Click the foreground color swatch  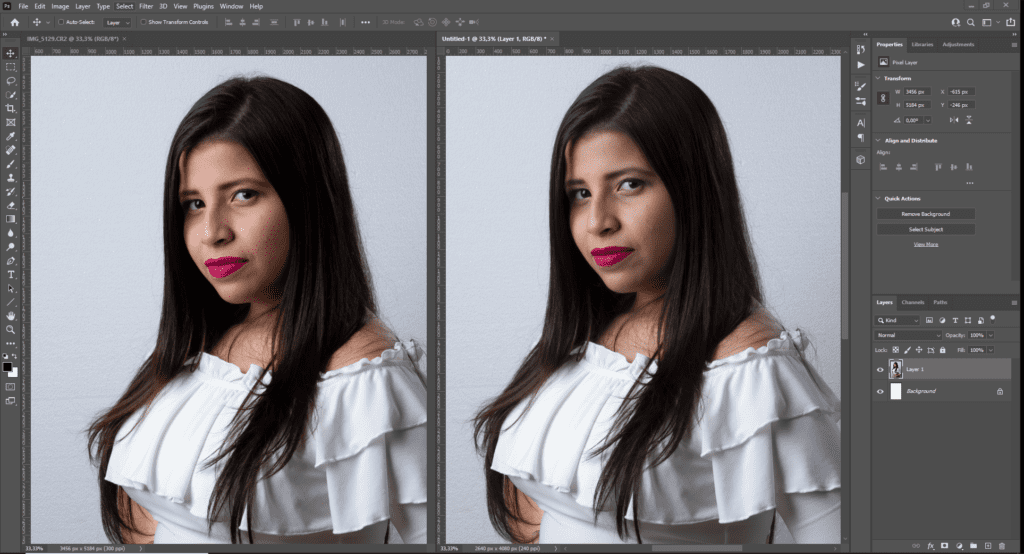click(x=8, y=367)
